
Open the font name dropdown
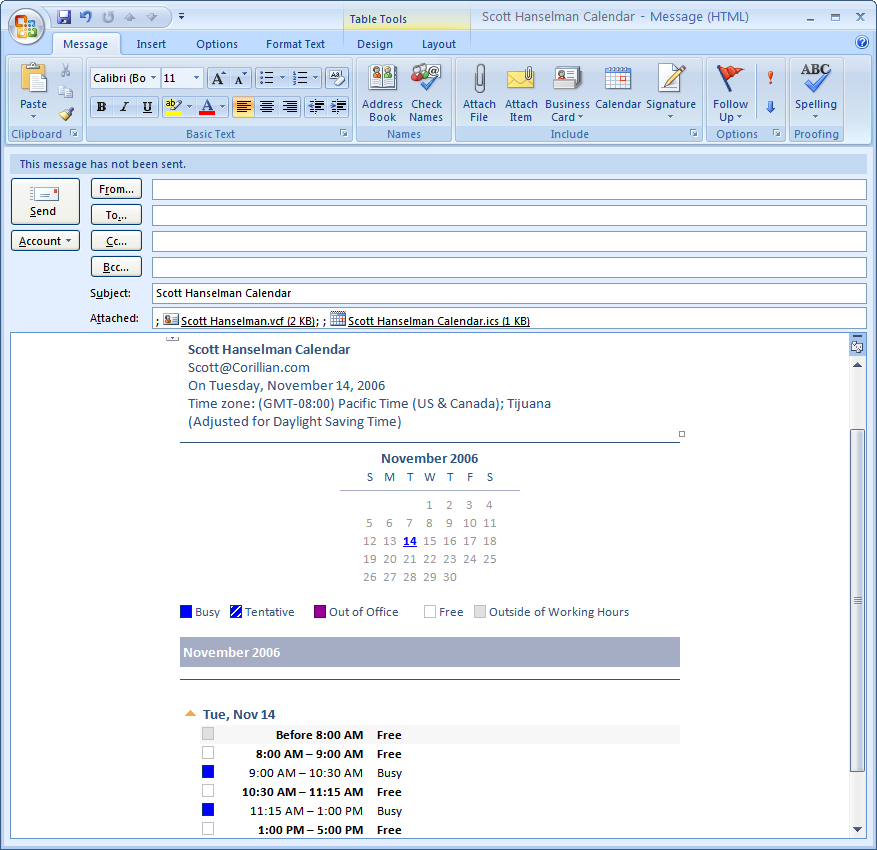(x=153, y=78)
